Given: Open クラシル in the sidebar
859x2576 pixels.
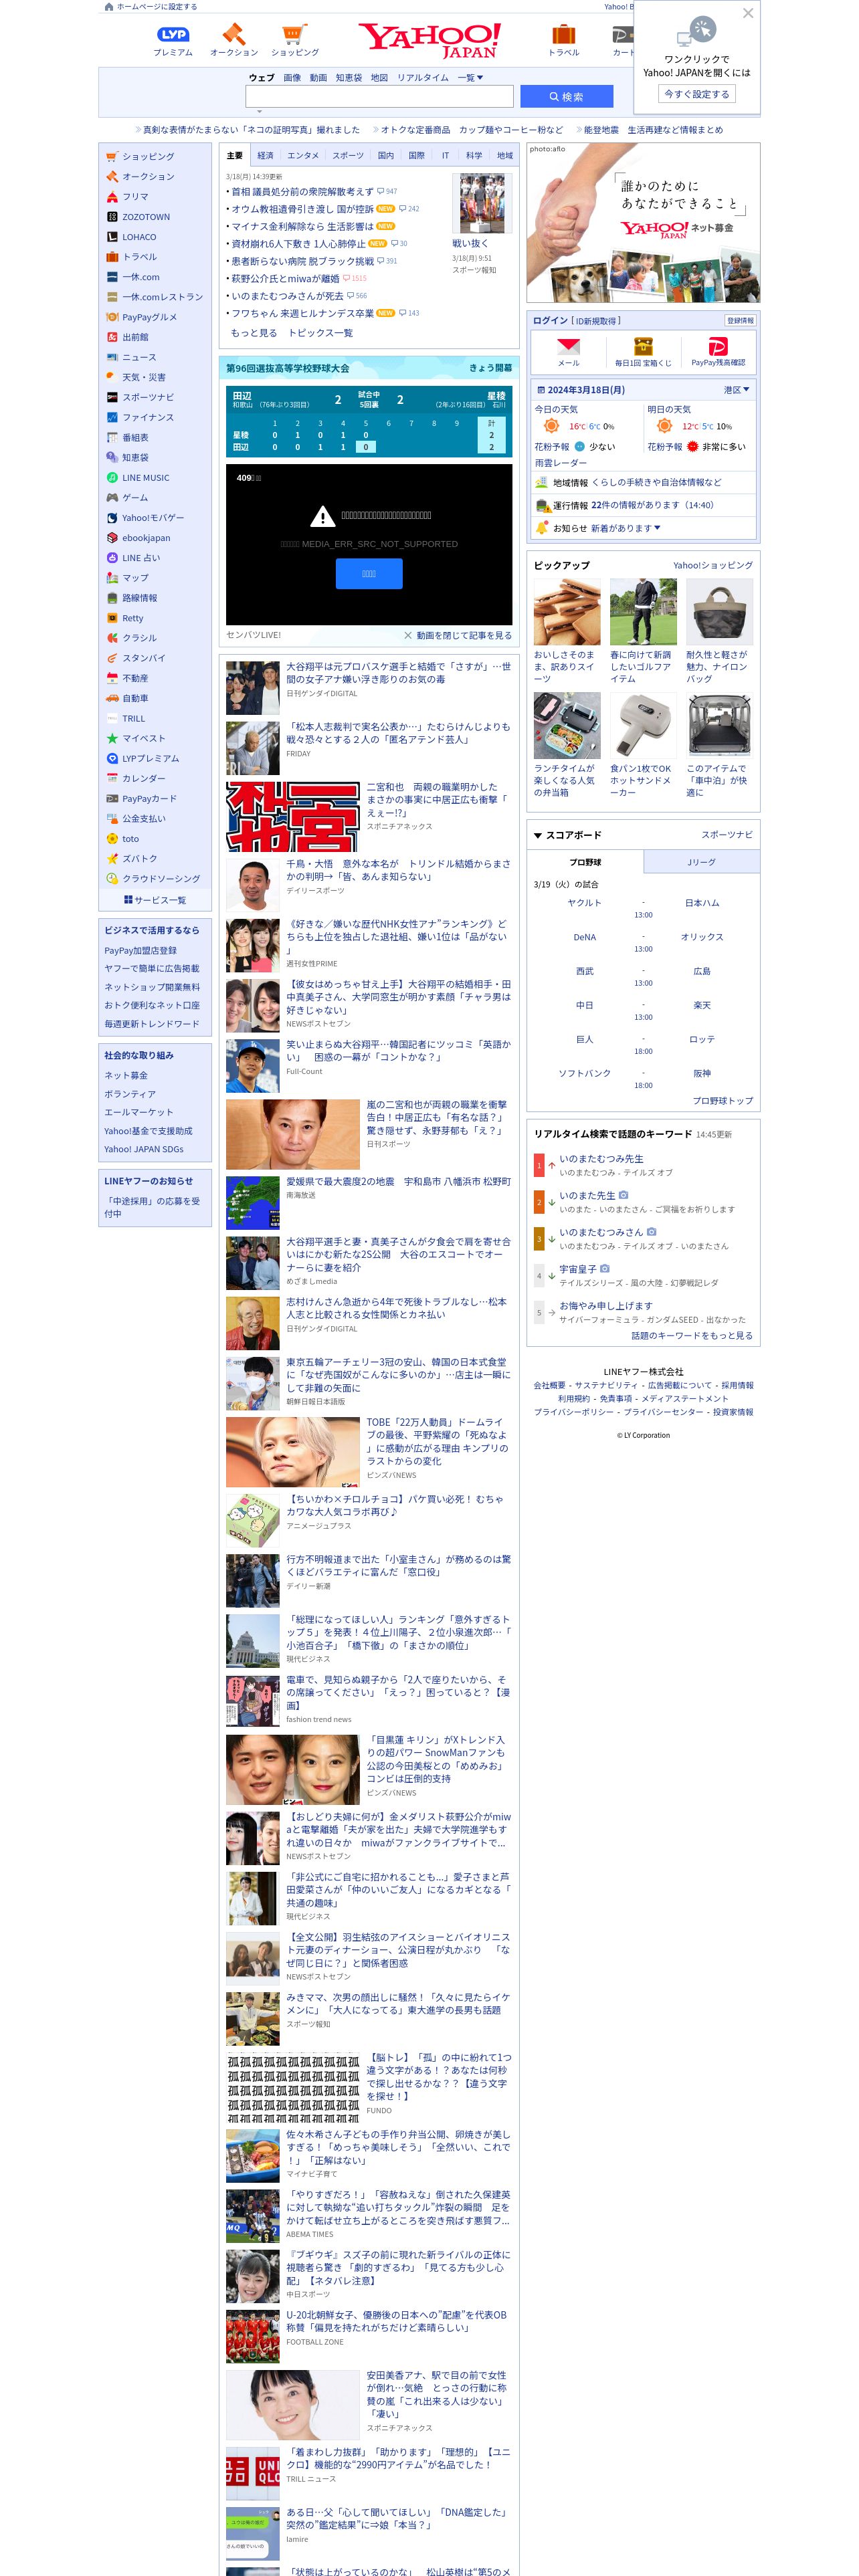Looking at the screenshot, I should [x=139, y=638].
